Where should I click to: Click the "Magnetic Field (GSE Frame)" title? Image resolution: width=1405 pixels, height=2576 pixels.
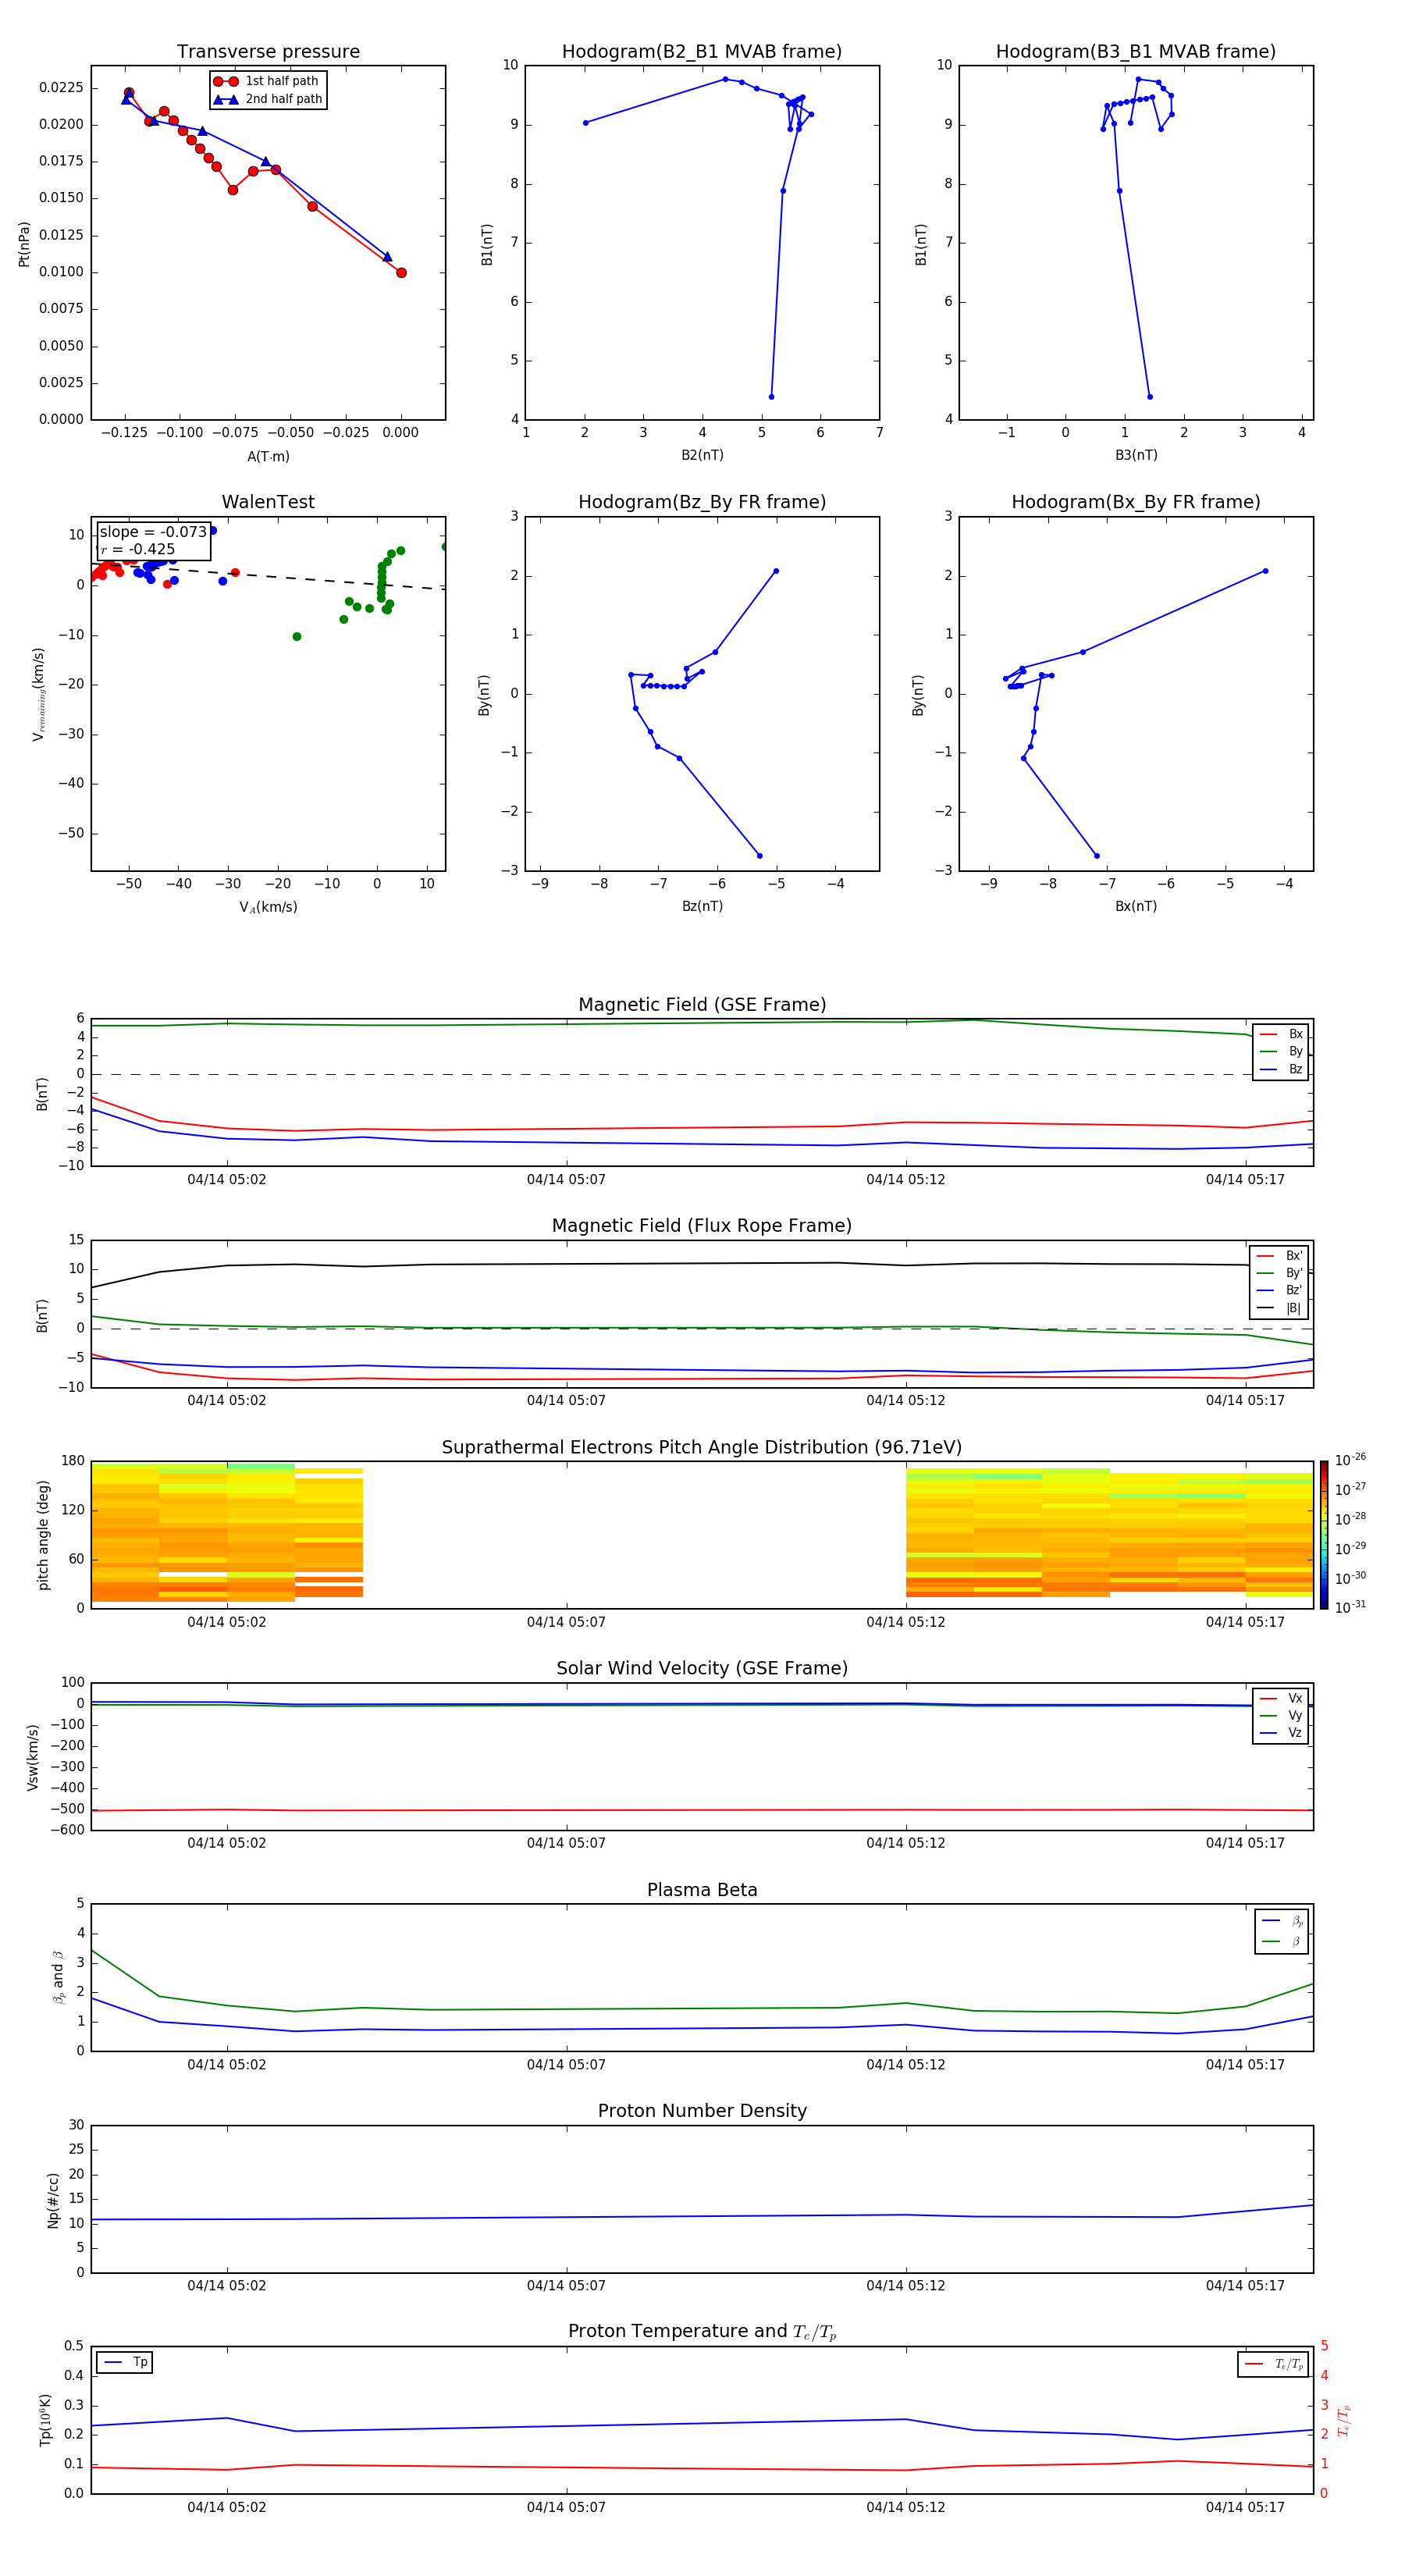pyautogui.click(x=702, y=1005)
